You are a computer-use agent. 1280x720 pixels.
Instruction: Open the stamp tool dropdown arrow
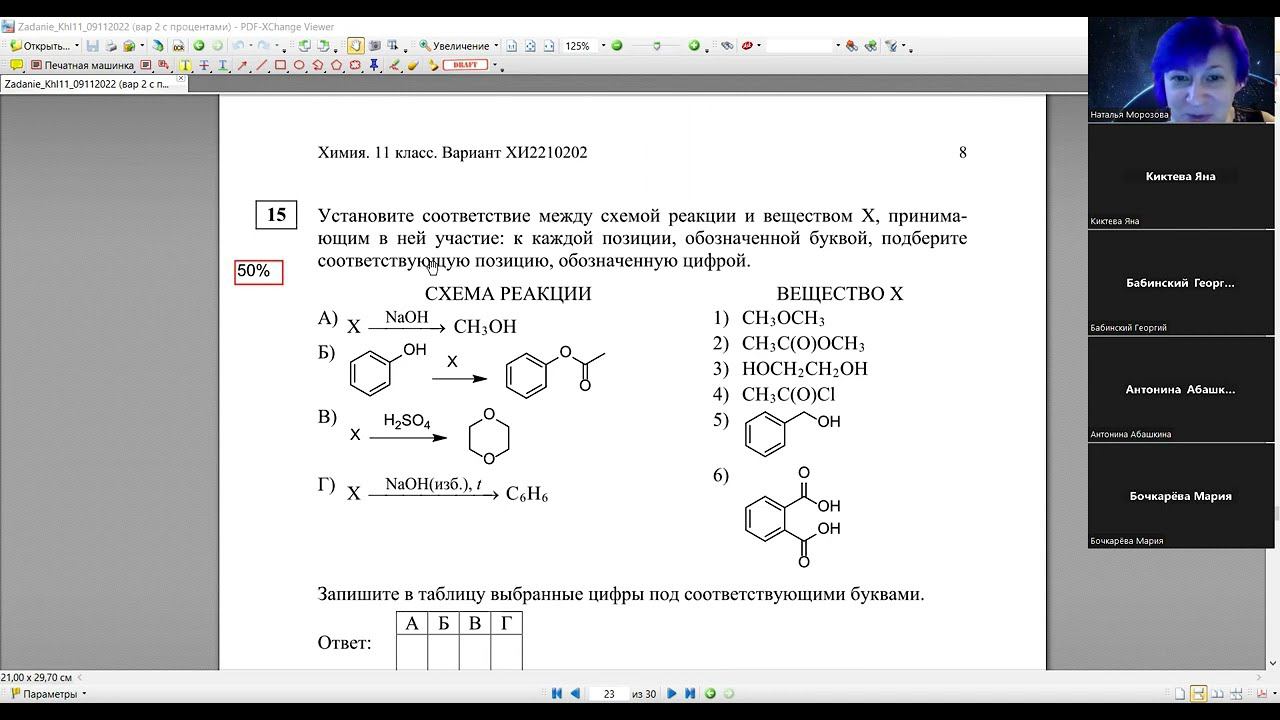click(x=495, y=66)
